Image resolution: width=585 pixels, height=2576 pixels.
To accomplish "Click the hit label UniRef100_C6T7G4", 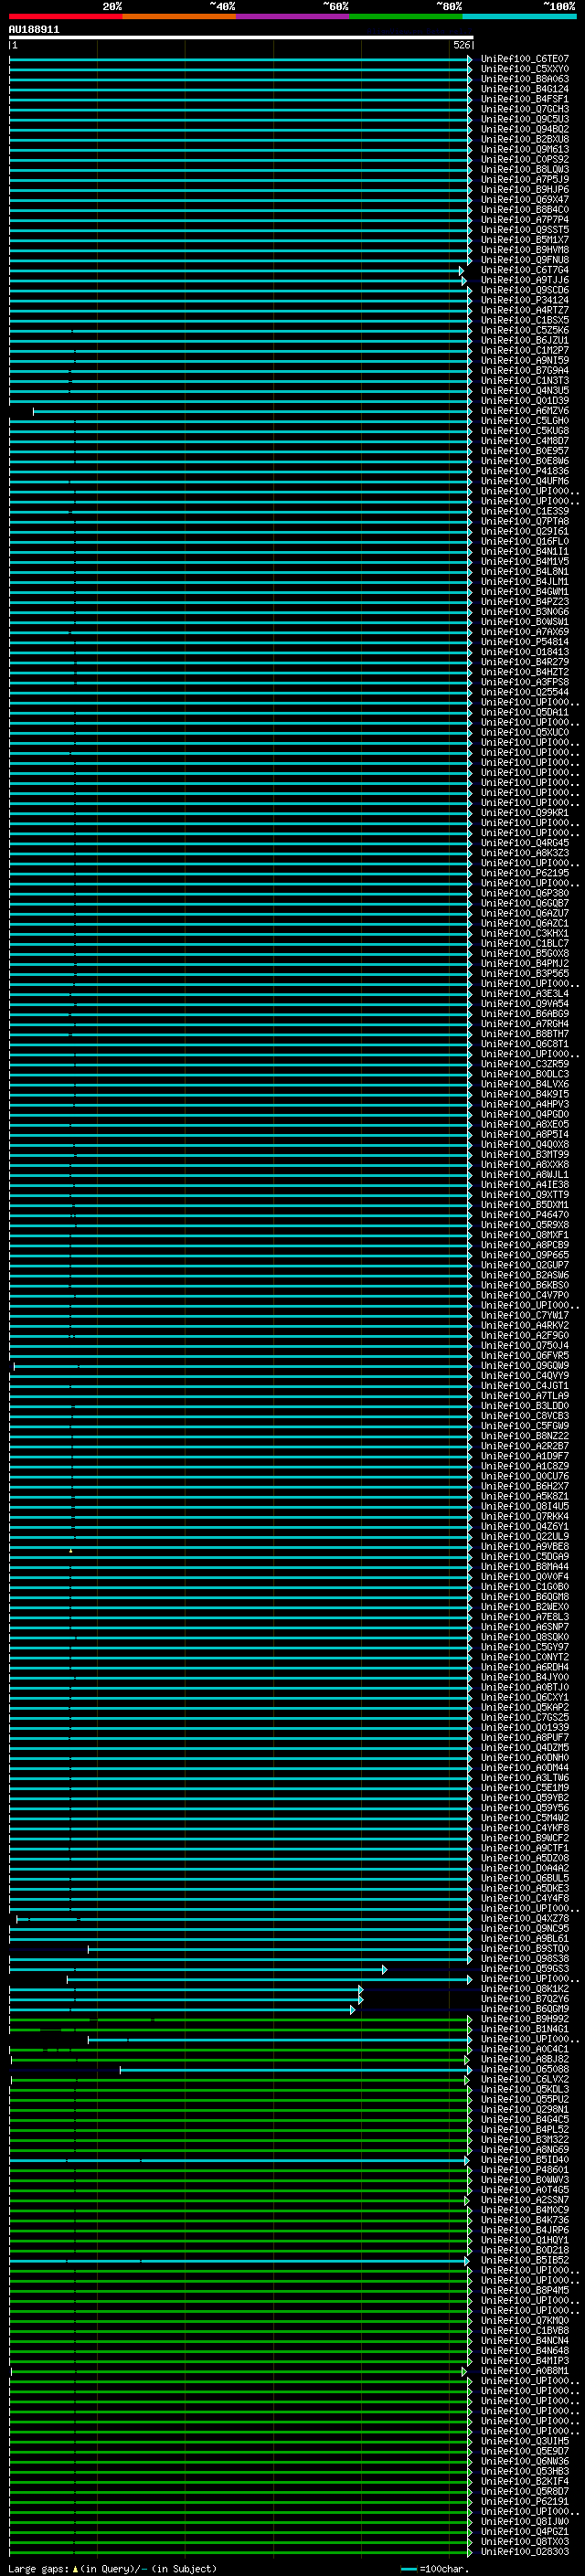I will point(524,270).
